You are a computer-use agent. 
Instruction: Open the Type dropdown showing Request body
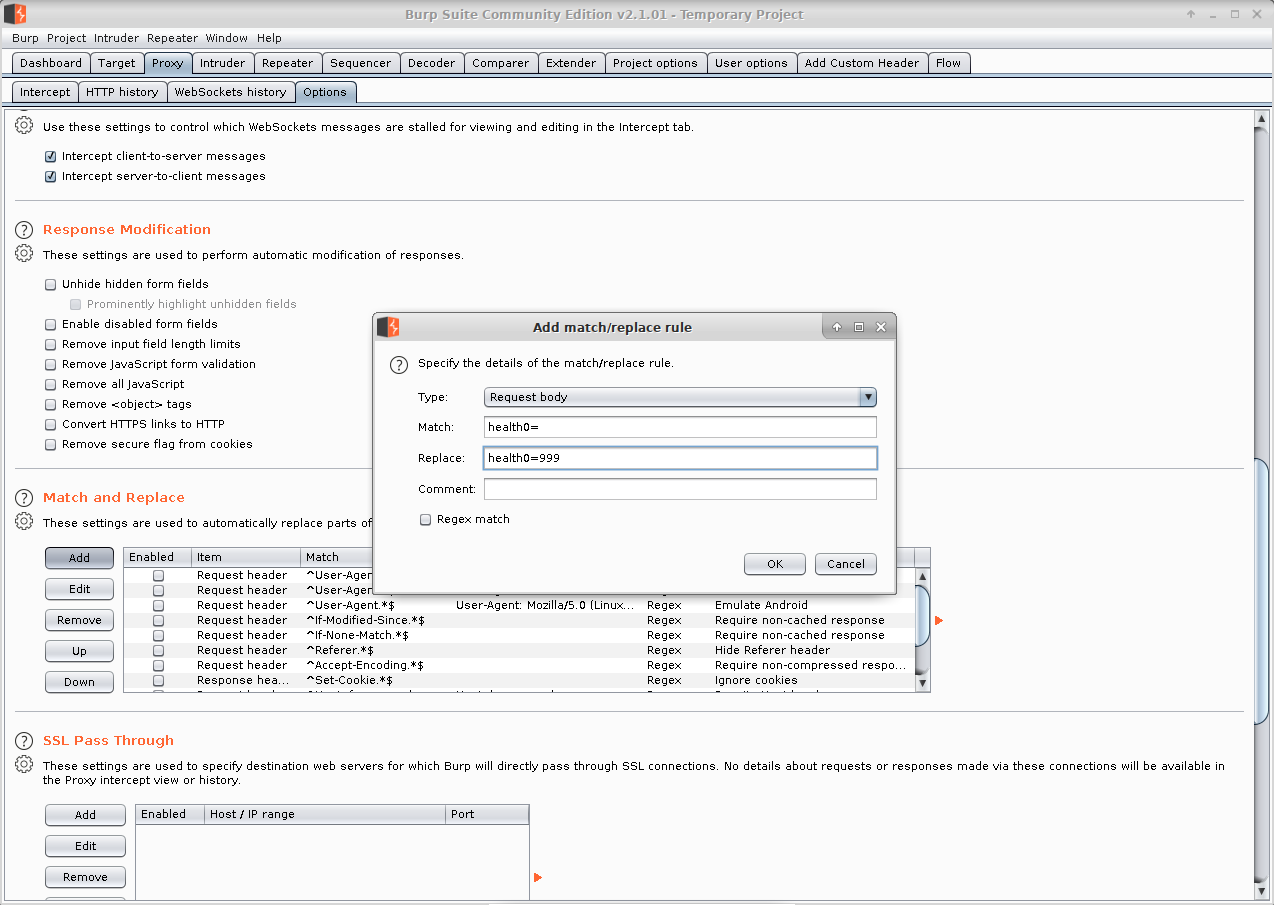click(680, 397)
